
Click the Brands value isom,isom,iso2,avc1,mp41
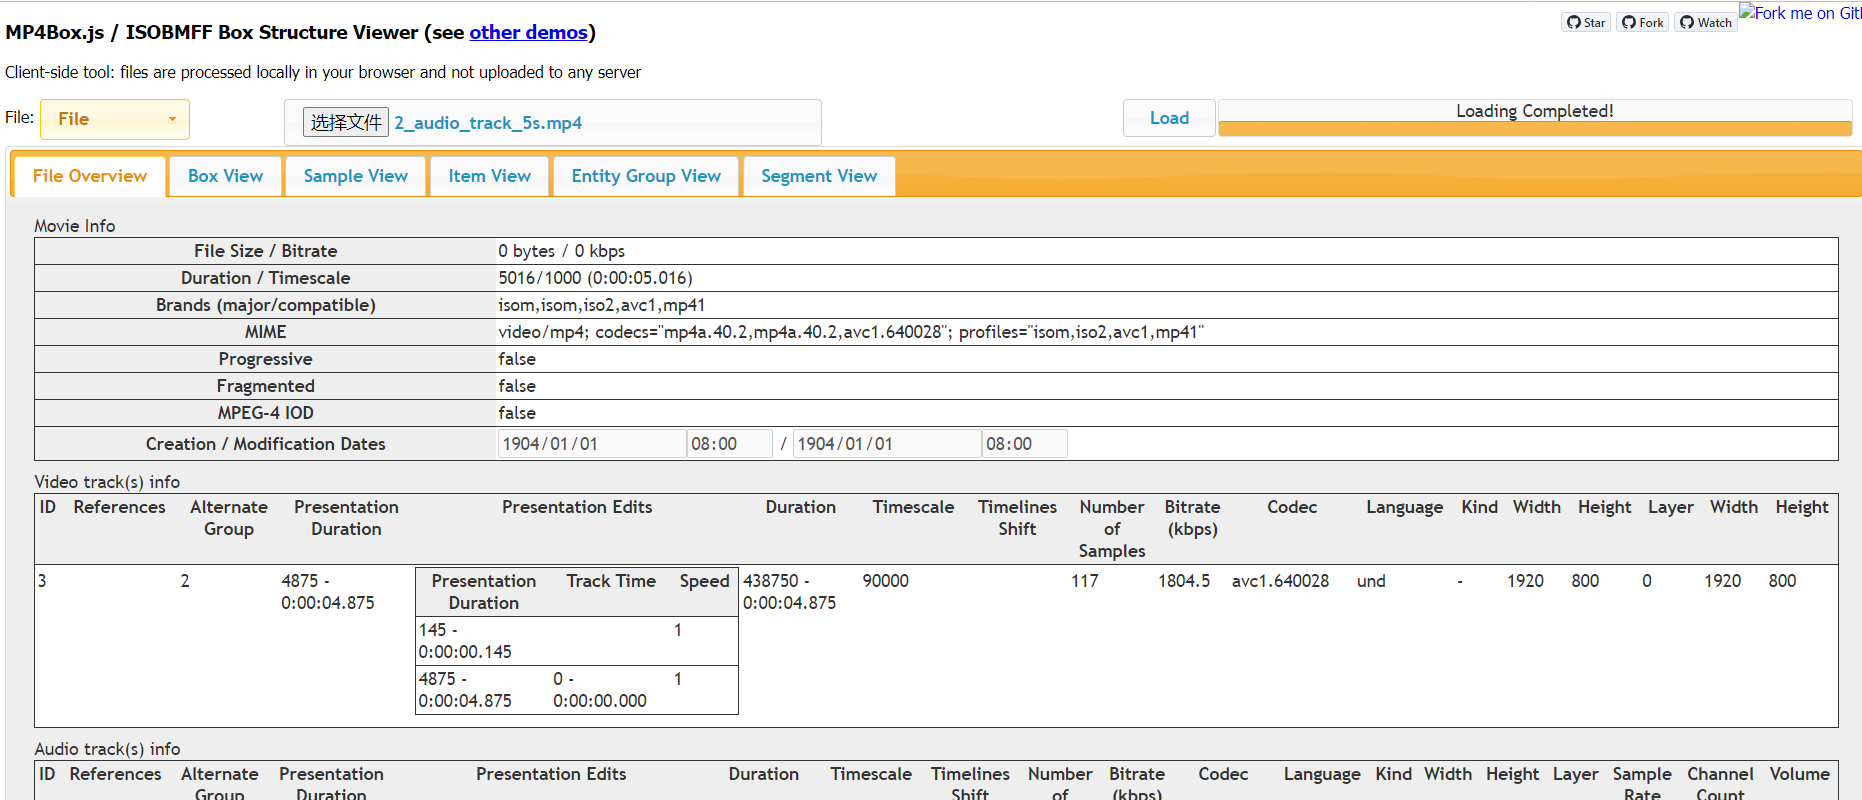click(x=602, y=305)
